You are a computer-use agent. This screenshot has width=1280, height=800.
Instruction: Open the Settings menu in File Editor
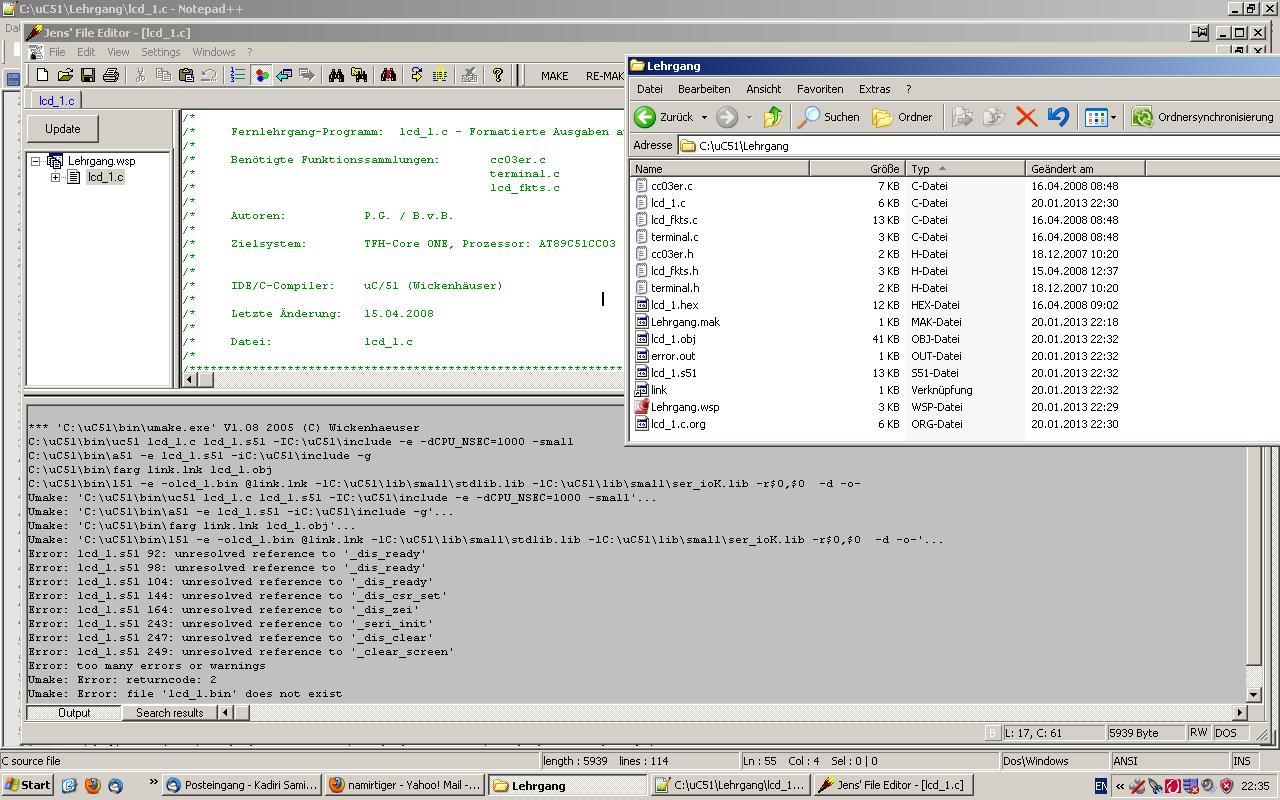coord(160,52)
